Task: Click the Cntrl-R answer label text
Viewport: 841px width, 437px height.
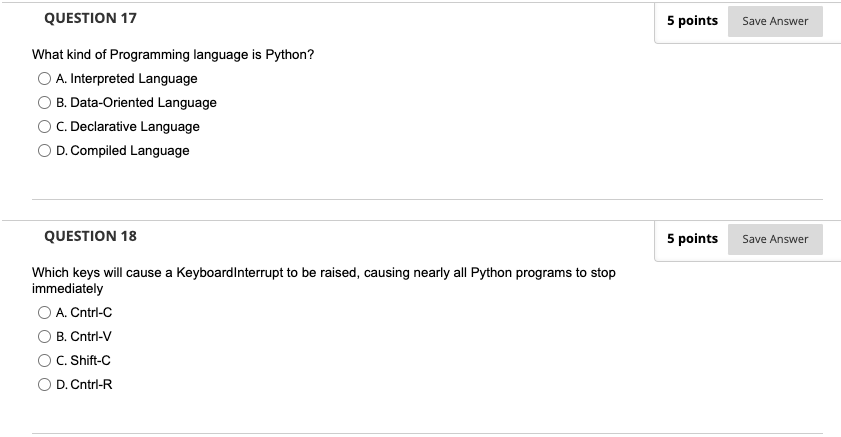Action: 91,384
